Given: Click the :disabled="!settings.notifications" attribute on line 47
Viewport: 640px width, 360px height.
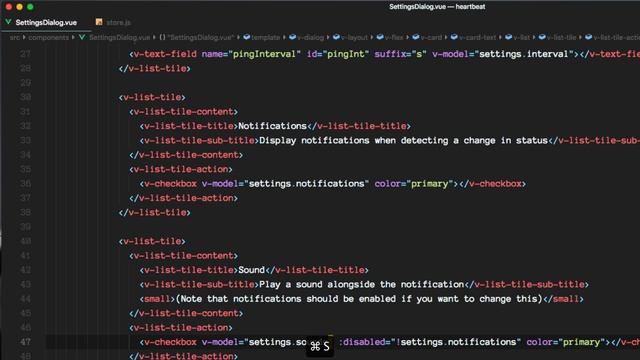Looking at the screenshot, I should click(x=430, y=342).
